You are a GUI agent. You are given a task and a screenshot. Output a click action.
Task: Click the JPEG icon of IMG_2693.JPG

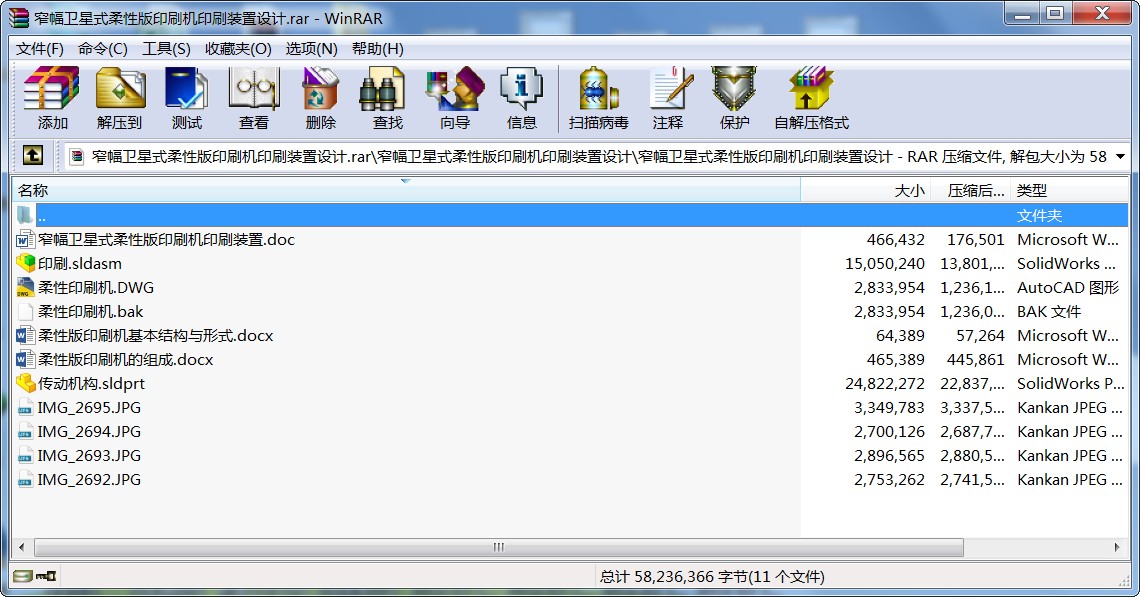(x=25, y=455)
